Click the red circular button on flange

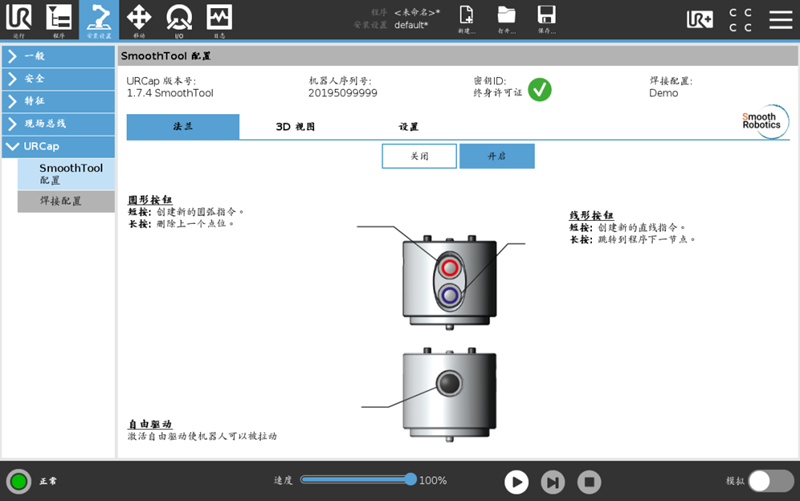coord(449,267)
